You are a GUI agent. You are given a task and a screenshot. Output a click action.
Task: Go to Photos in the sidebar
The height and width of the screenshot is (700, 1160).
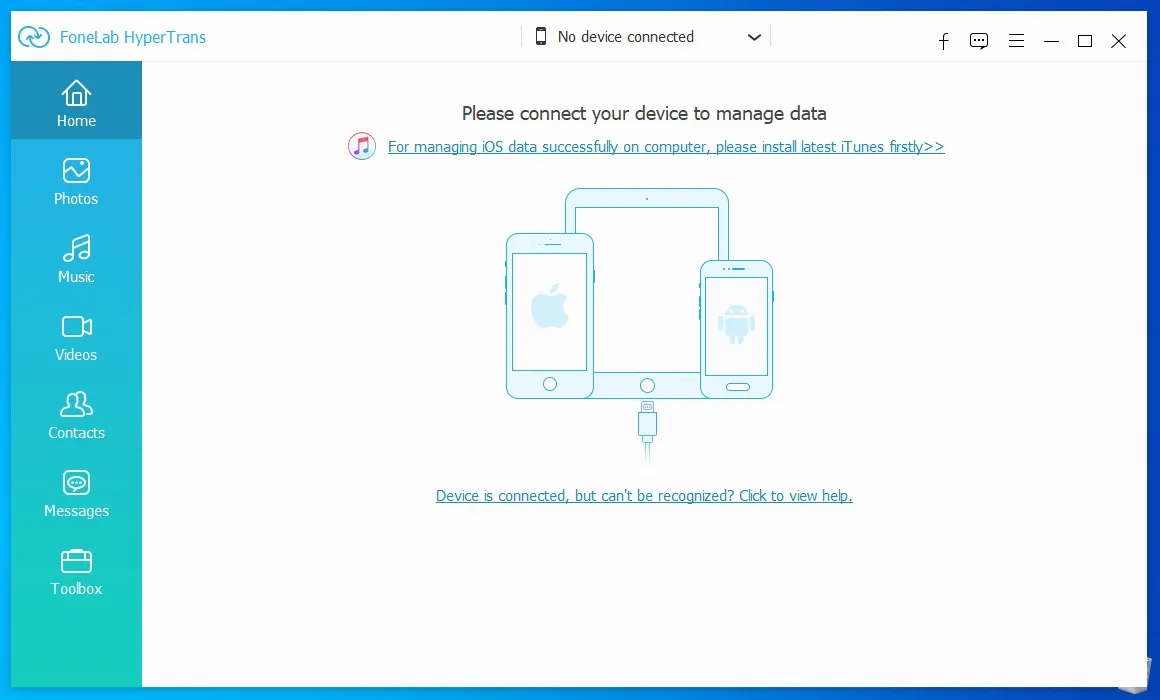[x=76, y=181]
